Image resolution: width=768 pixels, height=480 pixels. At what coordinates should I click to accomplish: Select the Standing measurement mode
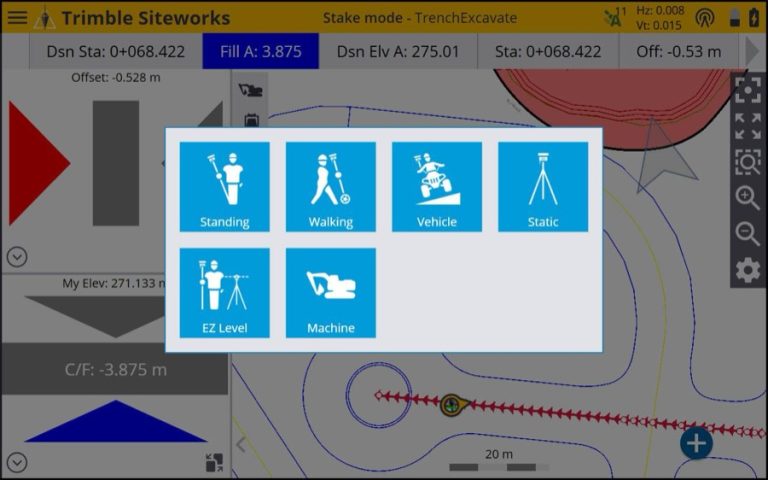[x=224, y=187]
